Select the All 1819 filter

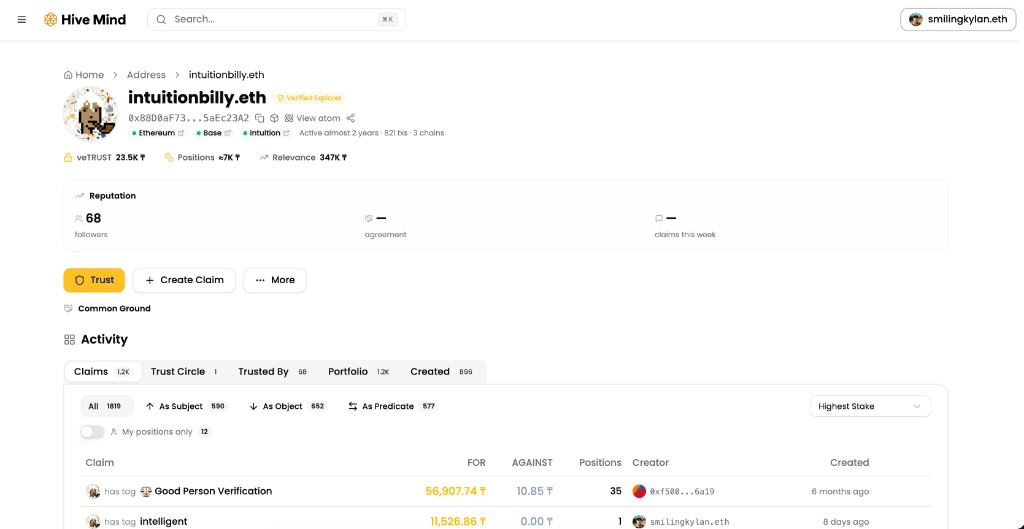106,406
